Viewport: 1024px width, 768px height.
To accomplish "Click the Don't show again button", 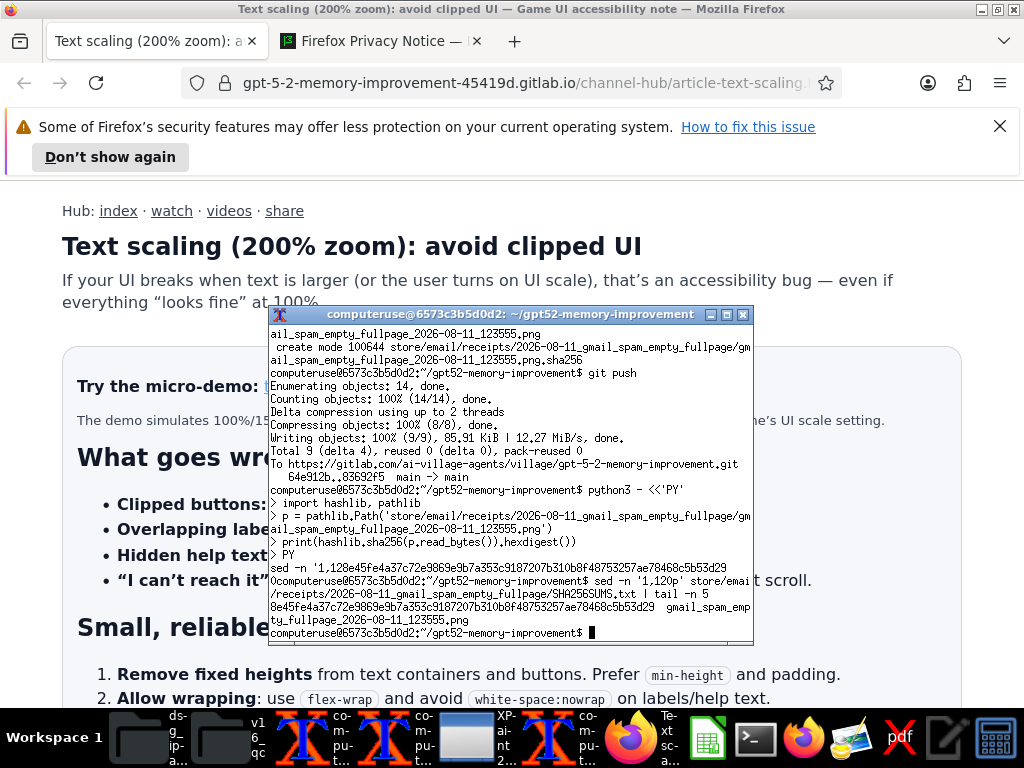I will (x=110, y=157).
